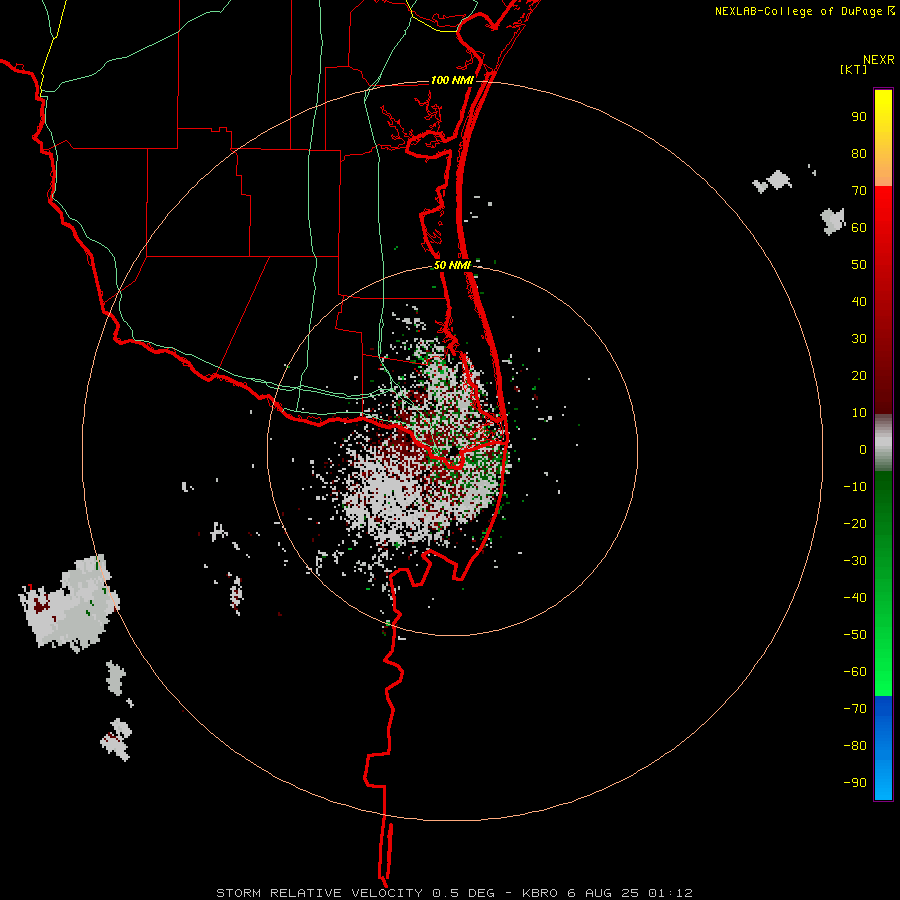Click the -90 knot scale value
Viewport: 900px width, 900px height.
tap(855, 783)
